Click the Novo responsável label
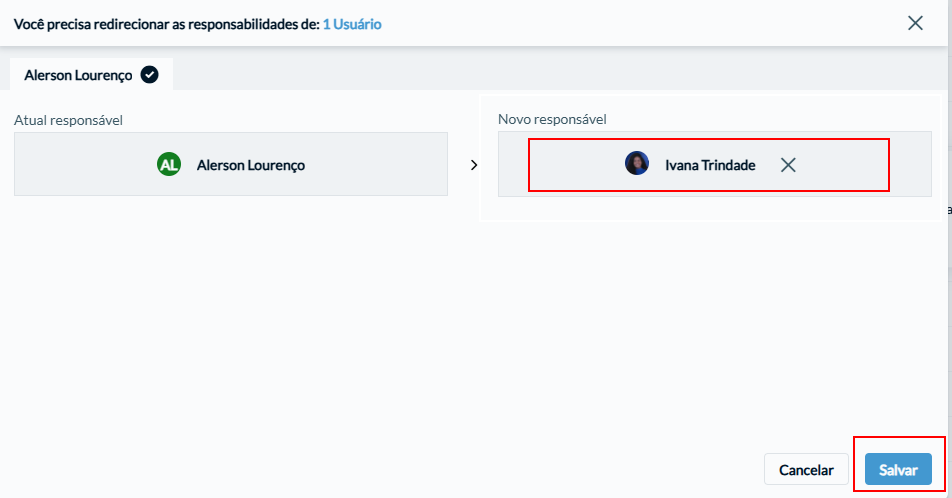Viewport: 952px width, 498px height. (x=552, y=119)
